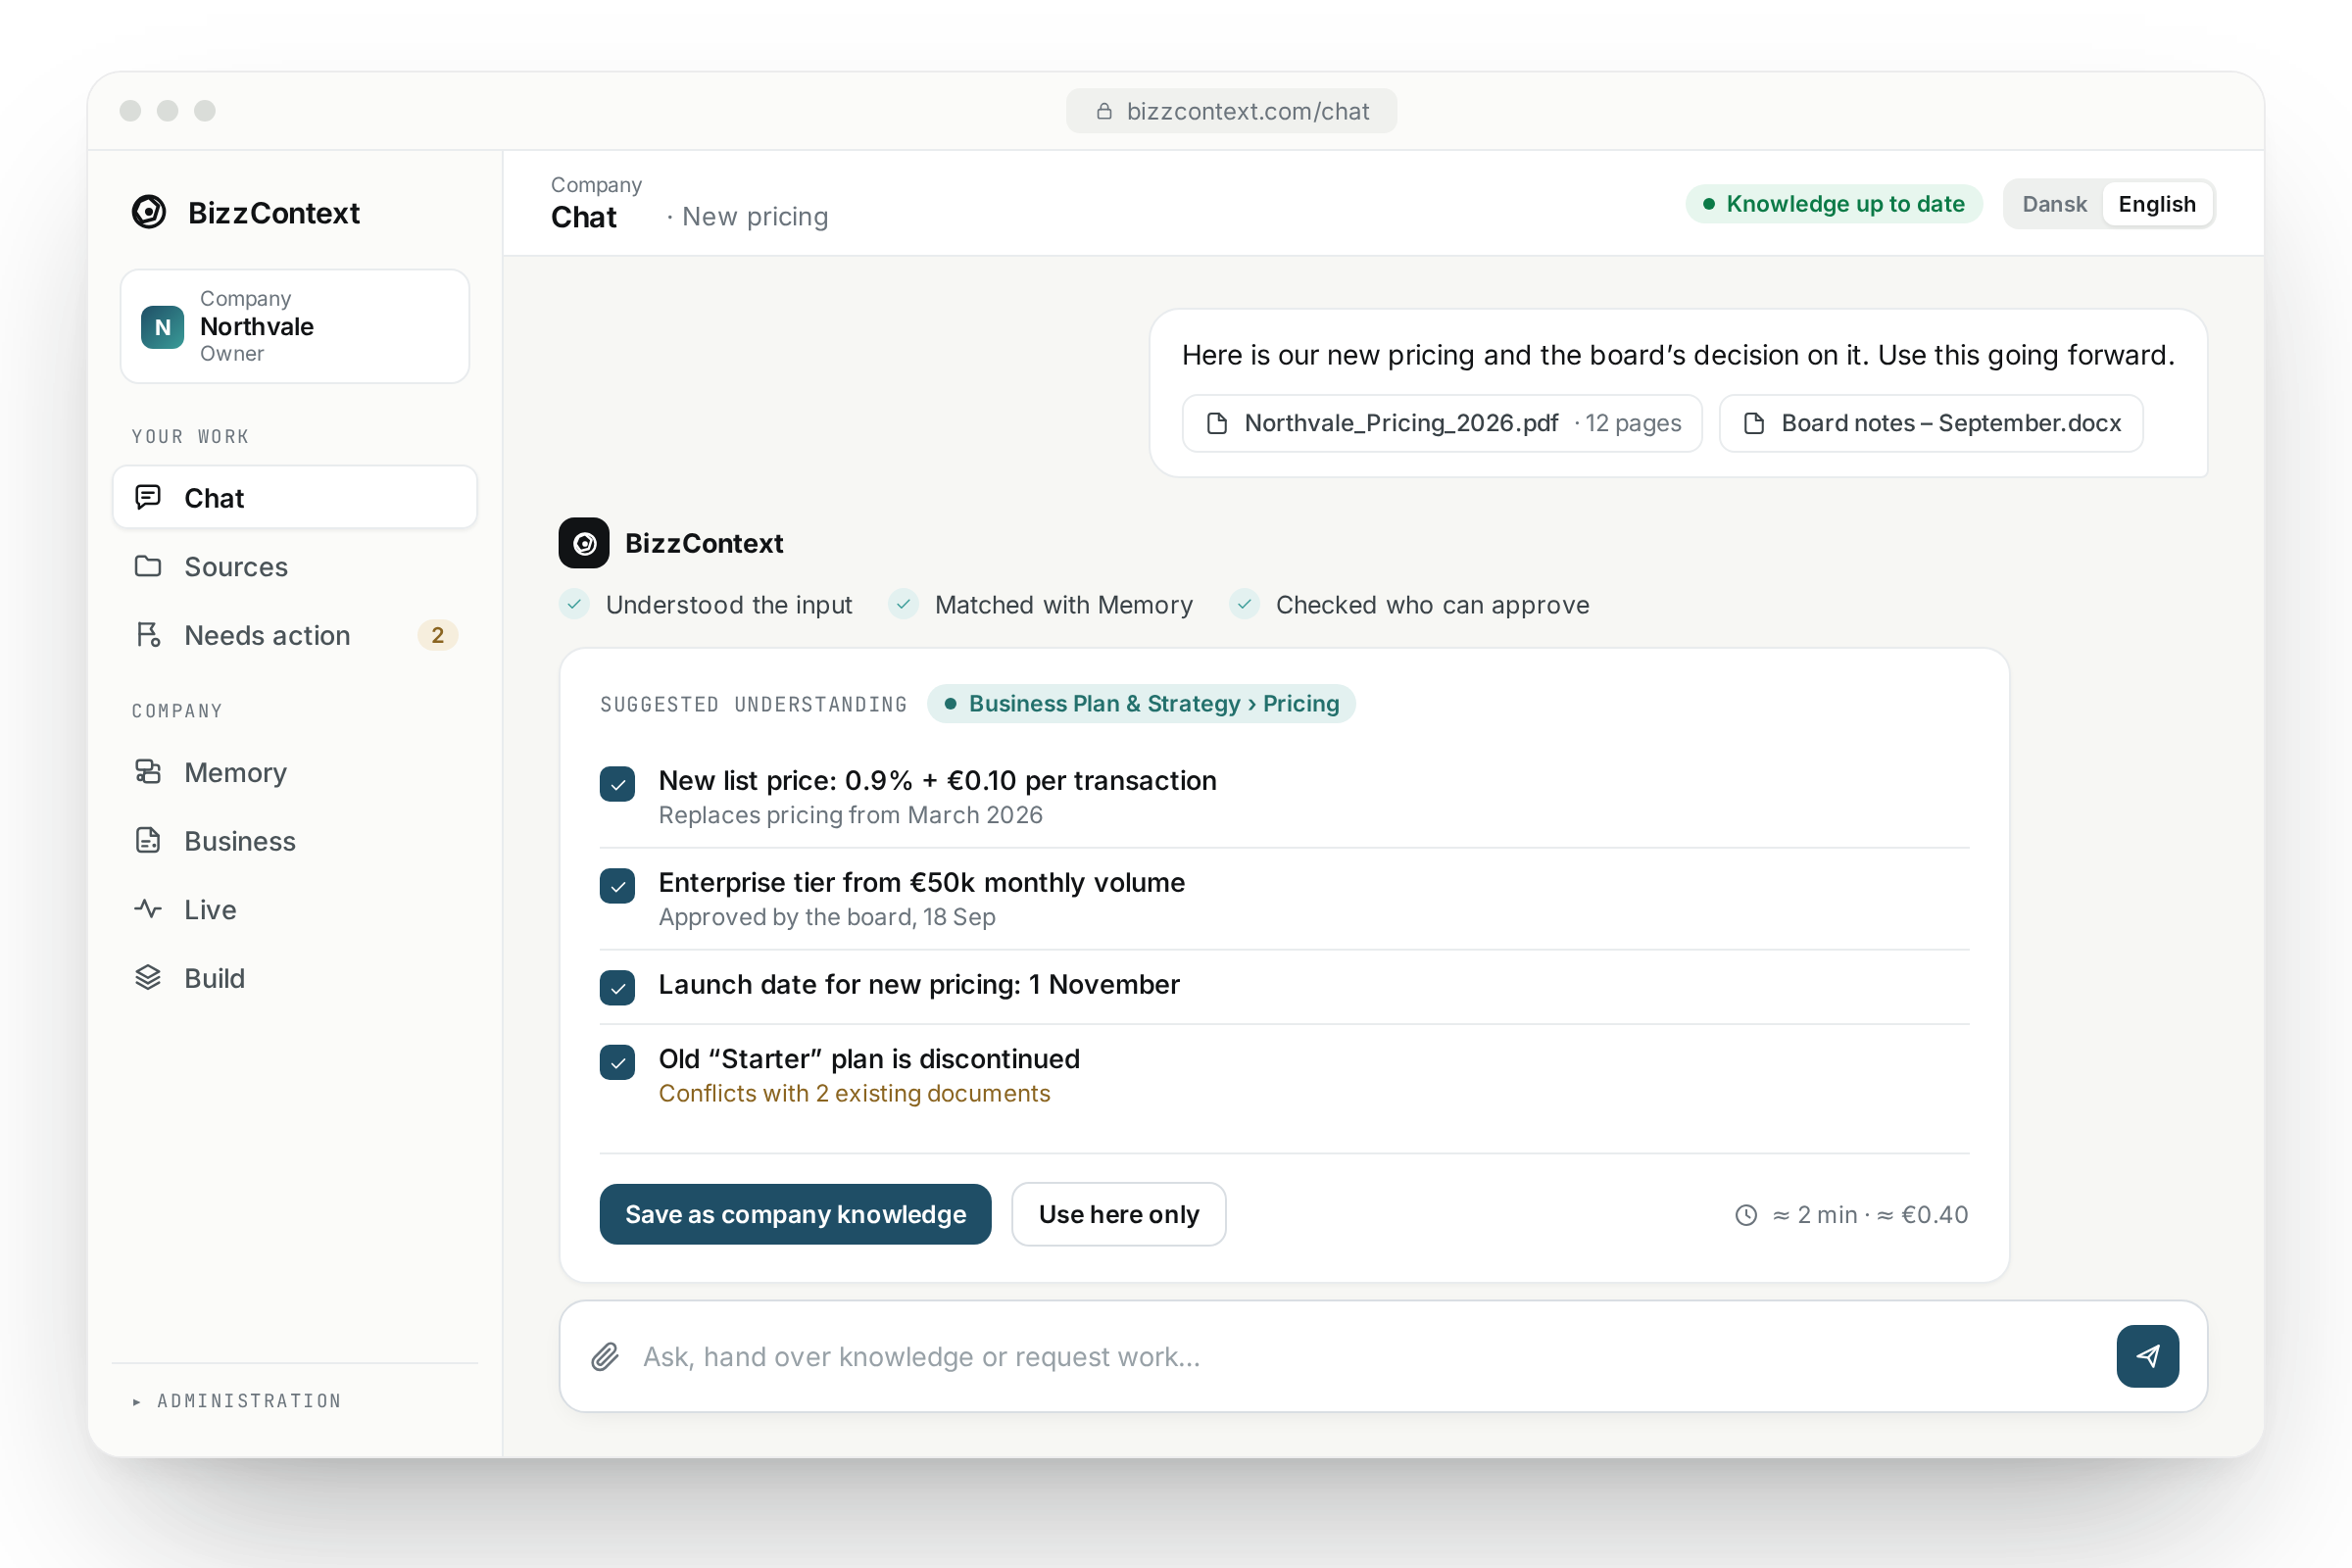Open Sources in the sidebar
Viewport: 2352px width, 1568px height.
(295, 566)
